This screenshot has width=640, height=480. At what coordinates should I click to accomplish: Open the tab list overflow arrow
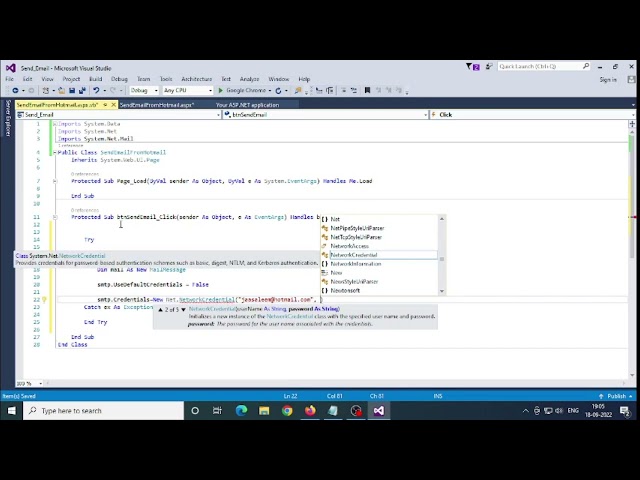(x=633, y=105)
